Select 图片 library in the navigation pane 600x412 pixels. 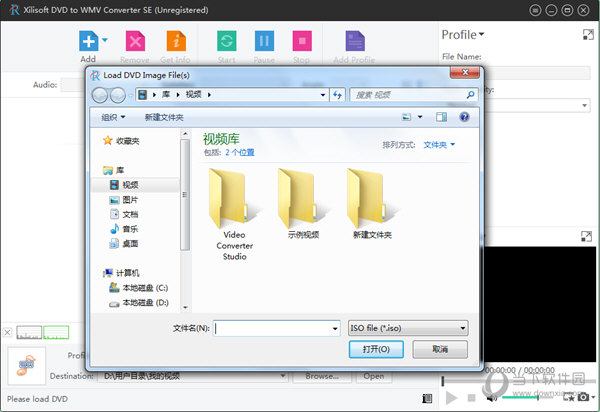pyautogui.click(x=130, y=200)
